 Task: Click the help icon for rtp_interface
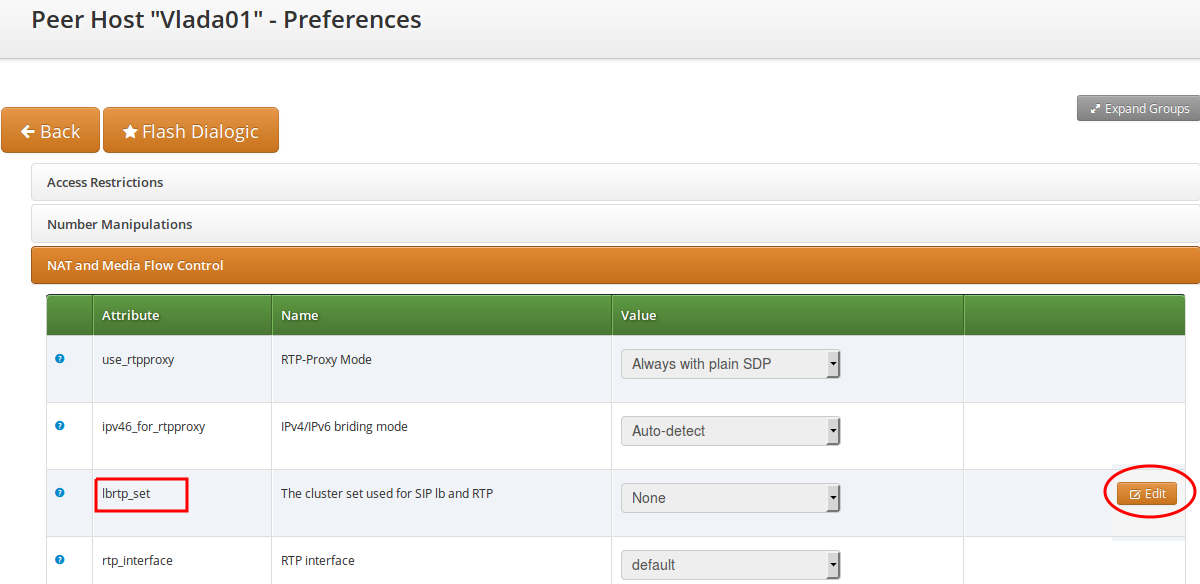point(59,559)
